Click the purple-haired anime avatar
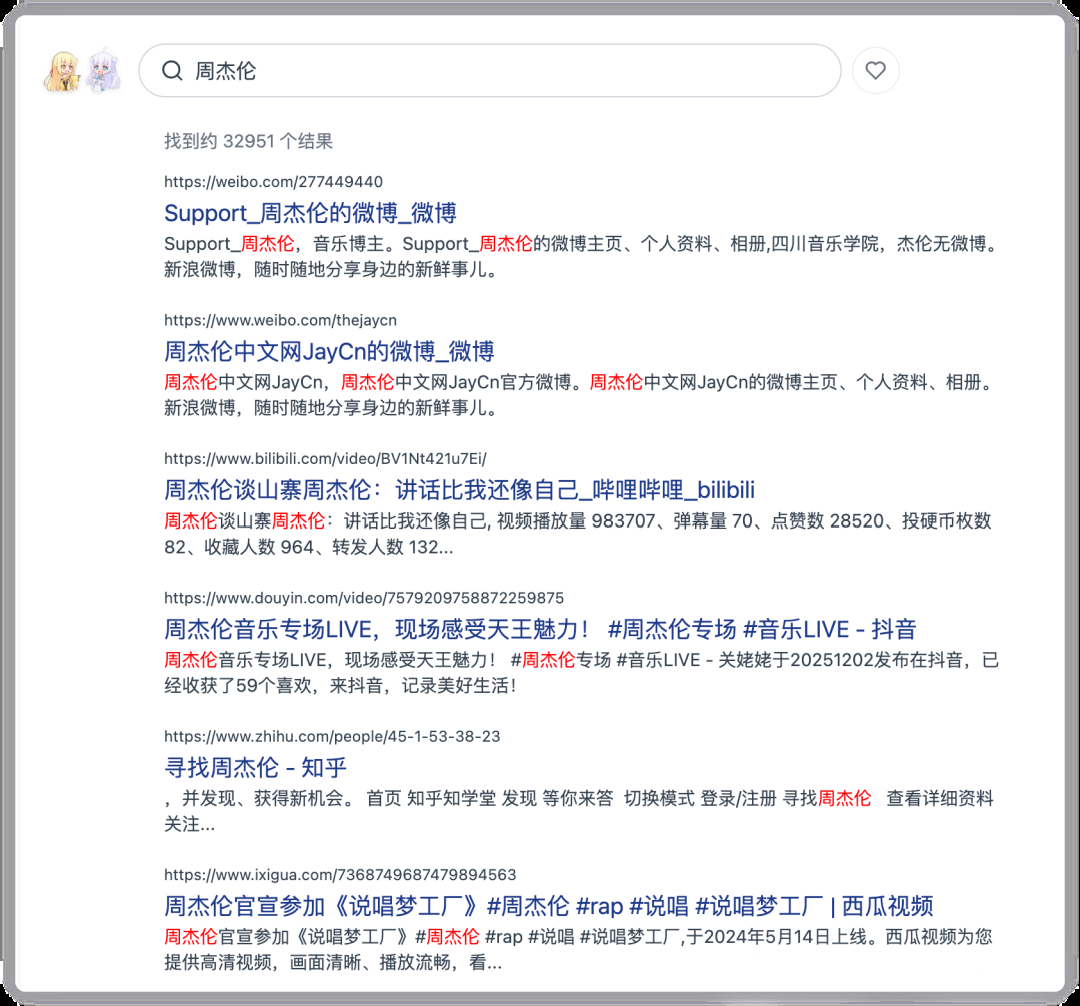 (x=100, y=70)
